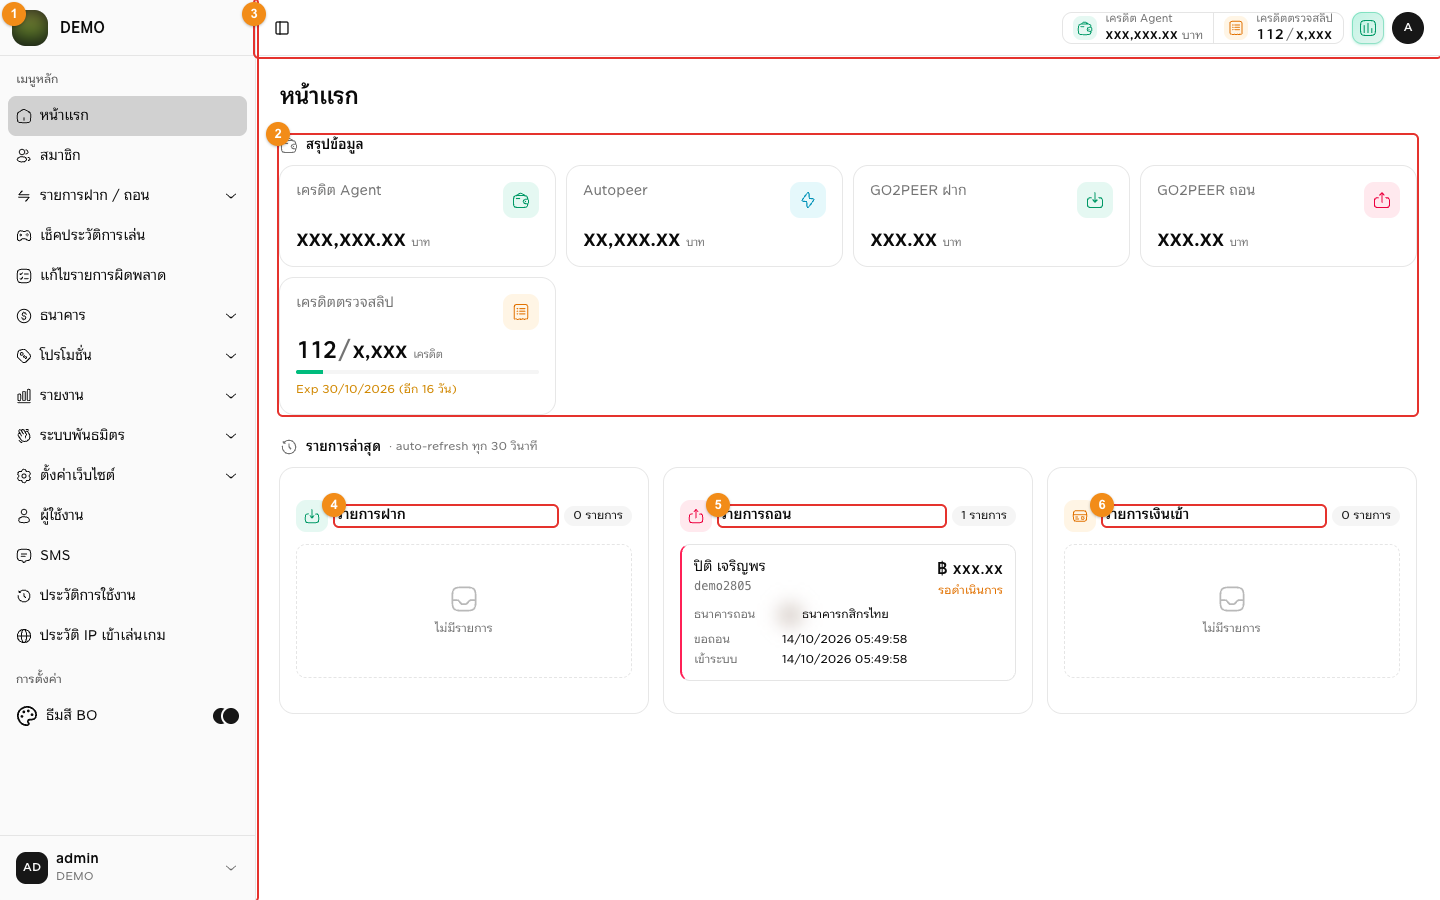
Task: Open เช็คประวัติการเล่น menu item
Action: (127, 236)
